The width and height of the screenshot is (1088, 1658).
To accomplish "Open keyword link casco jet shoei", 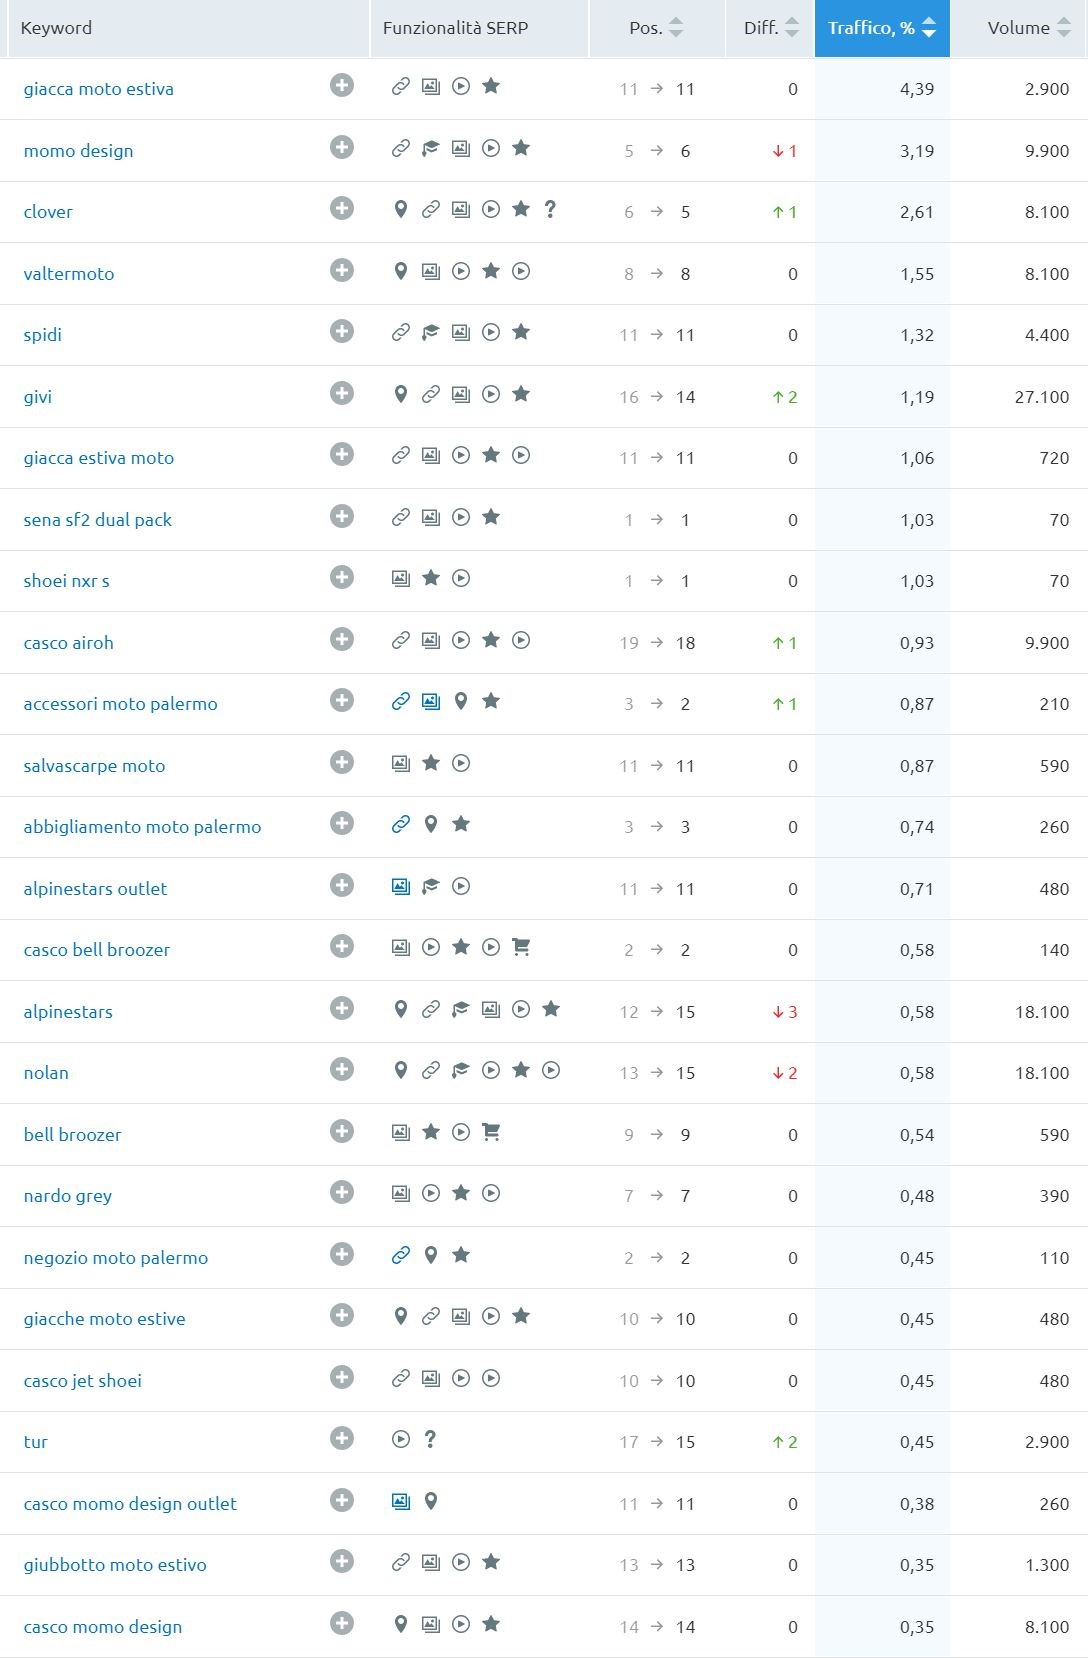I will pos(83,1381).
